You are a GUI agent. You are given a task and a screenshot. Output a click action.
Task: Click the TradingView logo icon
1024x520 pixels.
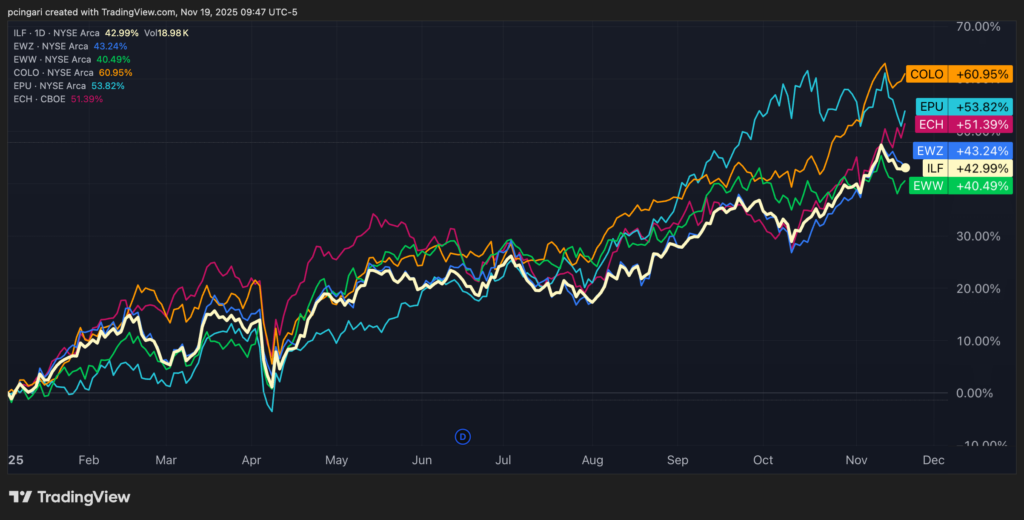click(20, 497)
